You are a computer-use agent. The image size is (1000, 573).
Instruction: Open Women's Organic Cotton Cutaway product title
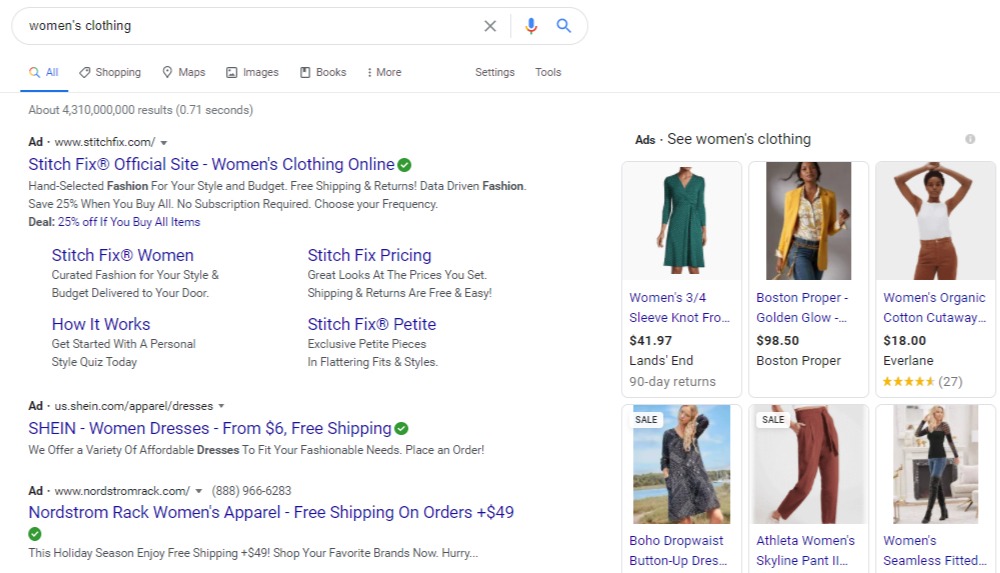pos(934,308)
